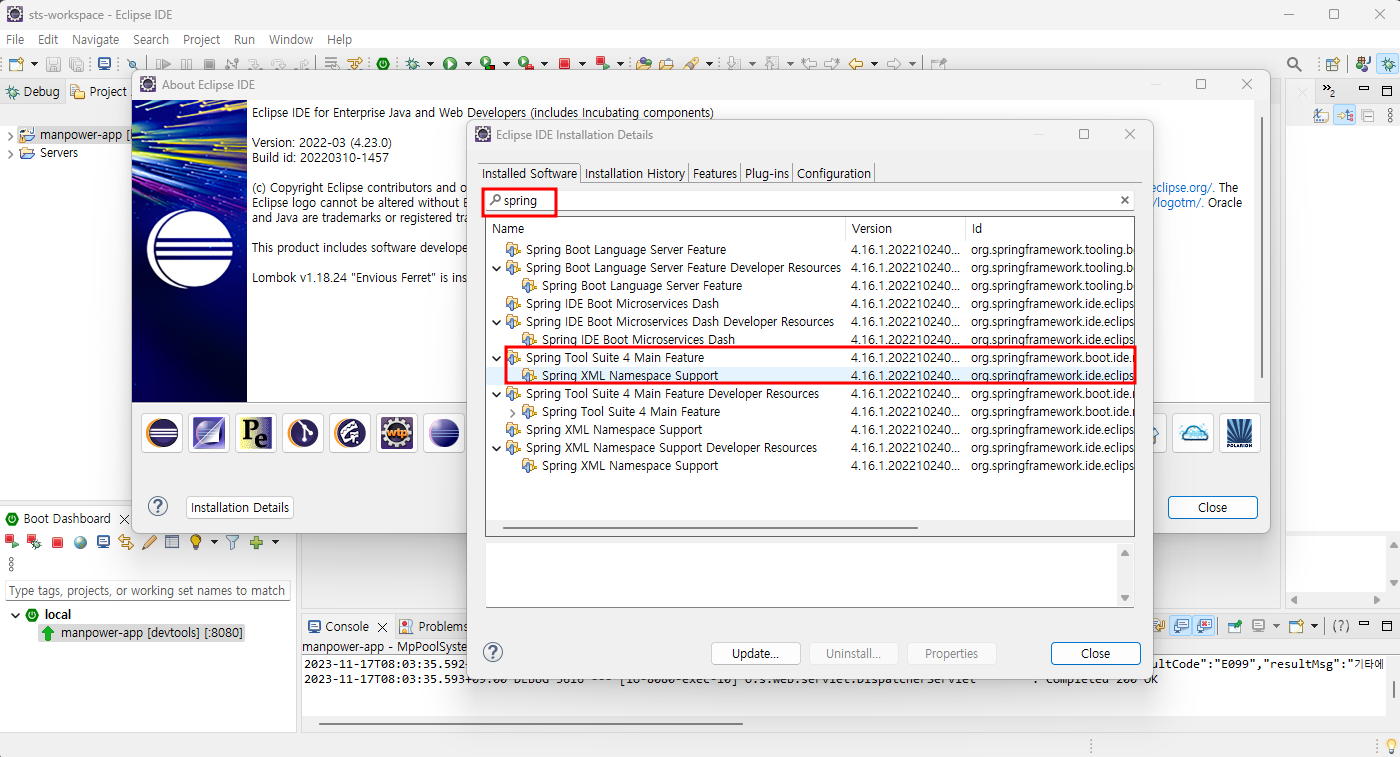
Task: Collapse Spring Boot Language Server Feature Developer Resources
Action: click(x=497, y=268)
